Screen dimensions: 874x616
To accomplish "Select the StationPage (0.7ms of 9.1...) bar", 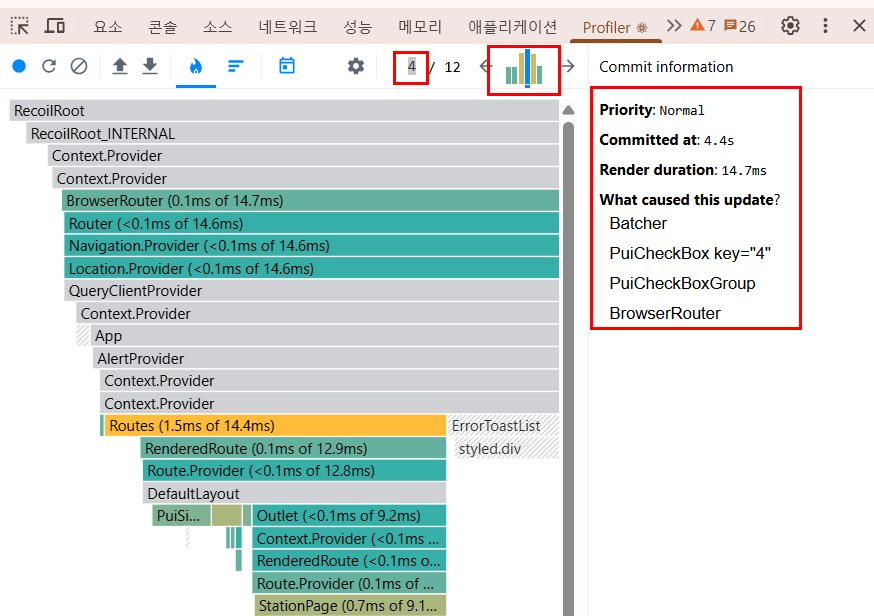I will click(x=350, y=605).
